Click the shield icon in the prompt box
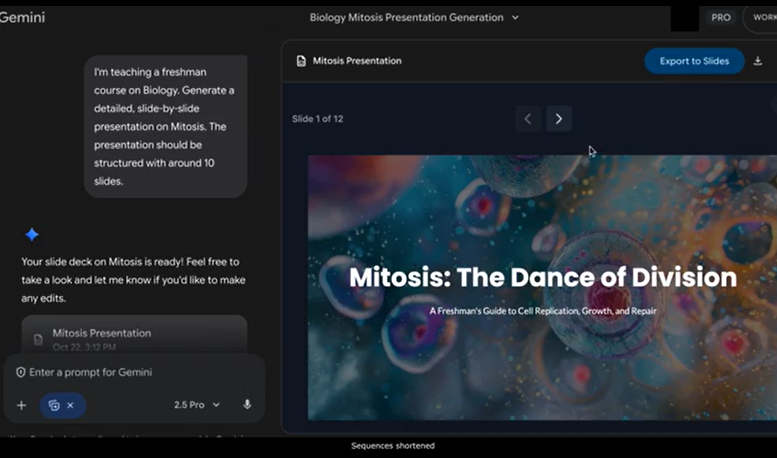The height and width of the screenshot is (458, 777). coord(20,372)
